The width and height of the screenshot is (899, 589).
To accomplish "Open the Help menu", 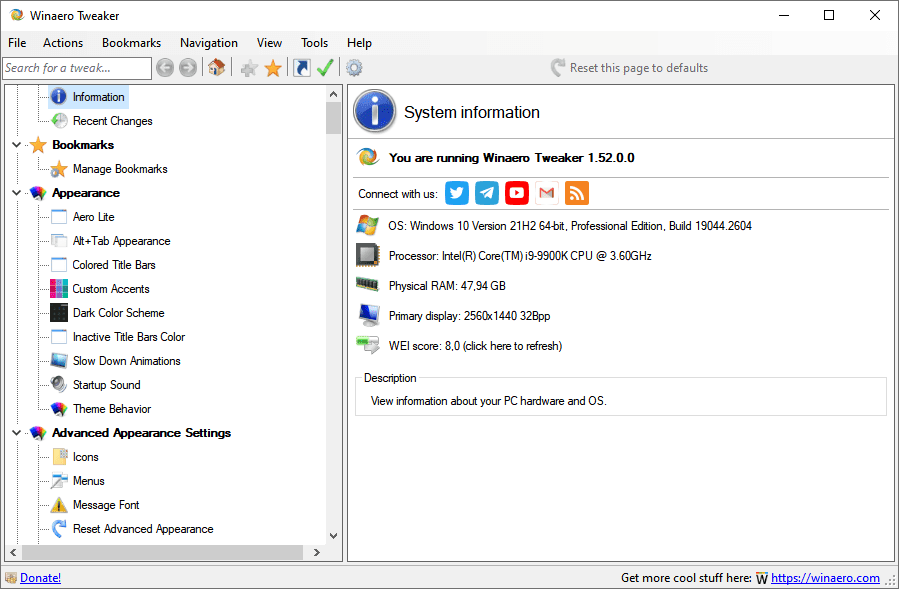I will click(359, 43).
